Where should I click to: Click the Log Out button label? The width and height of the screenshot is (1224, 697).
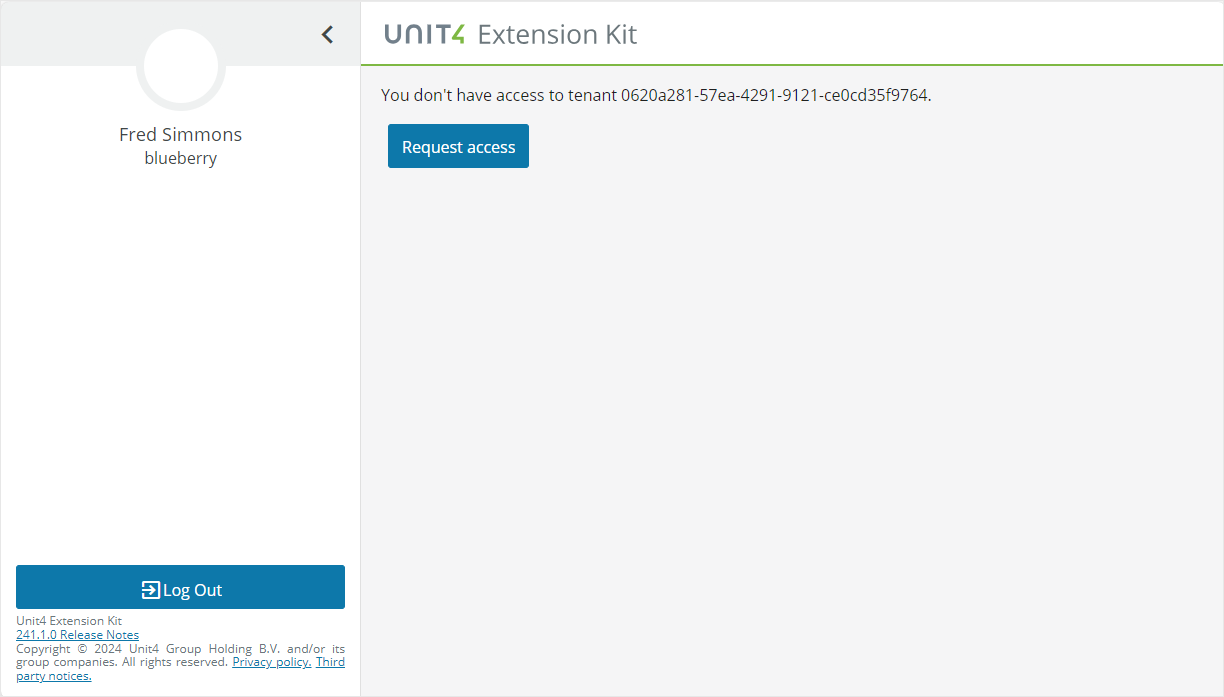192,590
